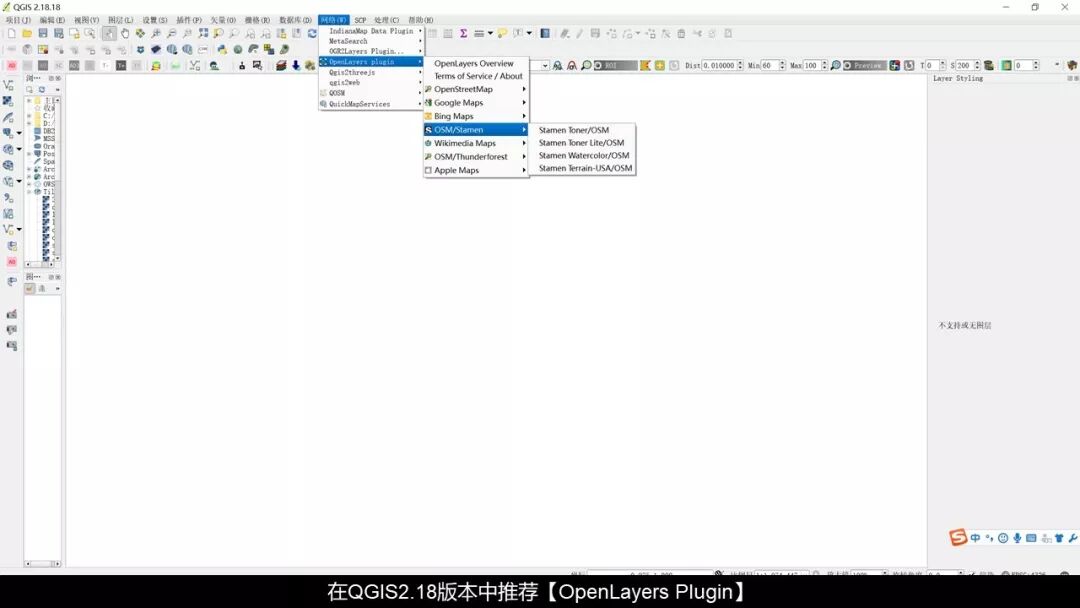Expand the first browser tree item
The height and width of the screenshot is (608, 1080).
tap(29, 101)
